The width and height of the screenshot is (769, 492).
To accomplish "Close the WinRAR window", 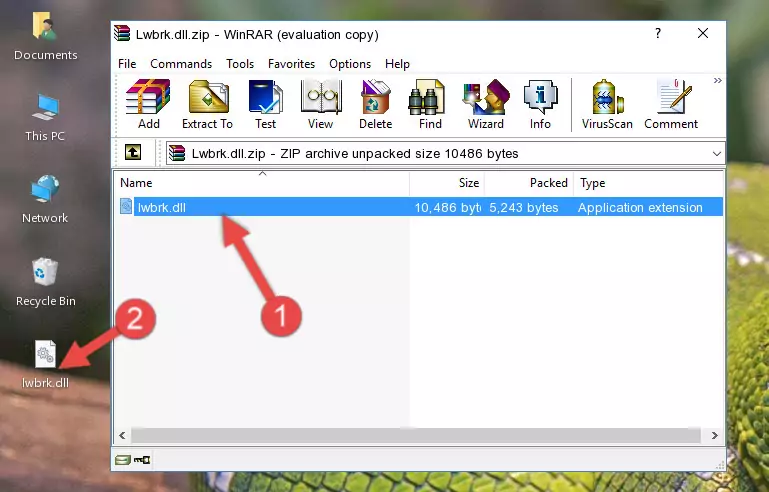I will point(702,33).
